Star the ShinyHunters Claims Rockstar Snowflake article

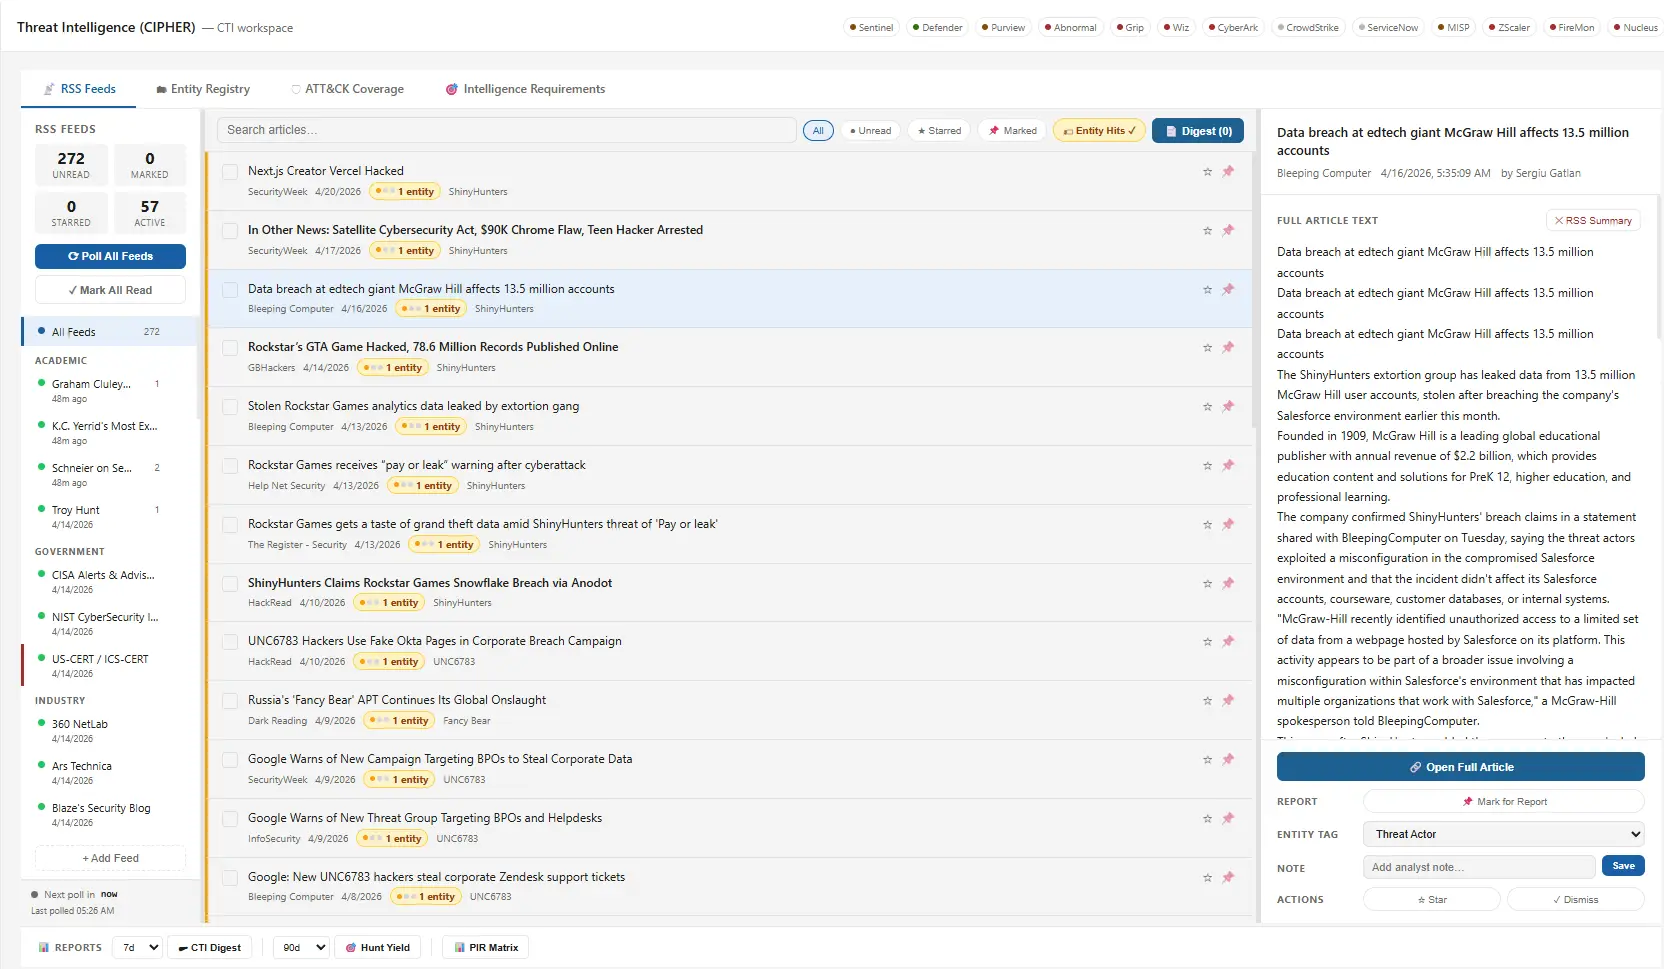pos(1207,584)
